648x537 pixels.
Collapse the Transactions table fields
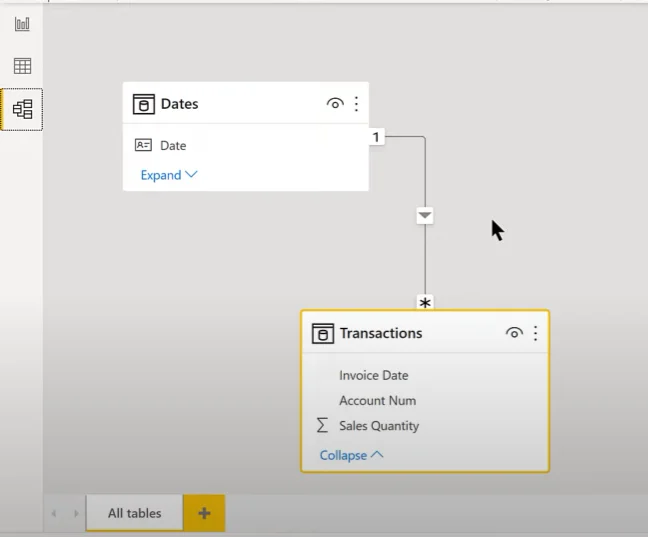pyautogui.click(x=351, y=455)
